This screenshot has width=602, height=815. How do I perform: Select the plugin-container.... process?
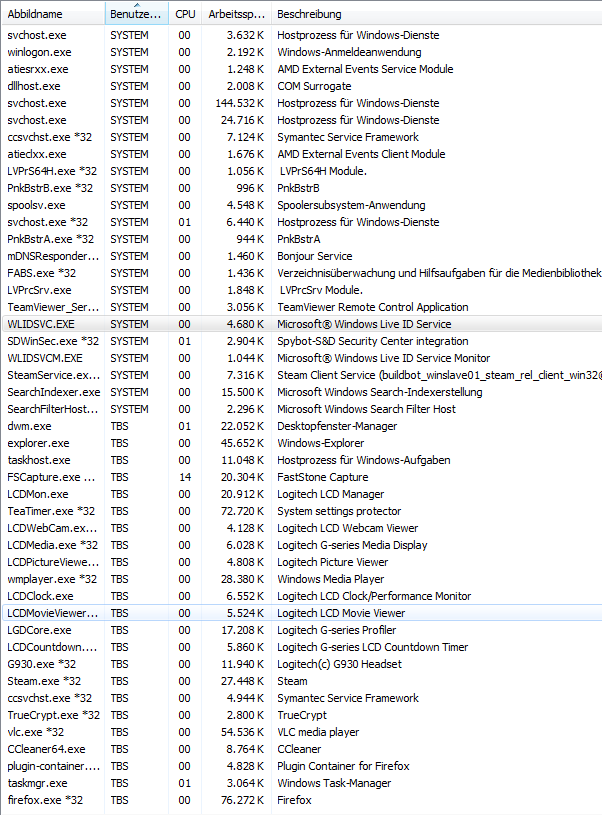click(x=302, y=766)
